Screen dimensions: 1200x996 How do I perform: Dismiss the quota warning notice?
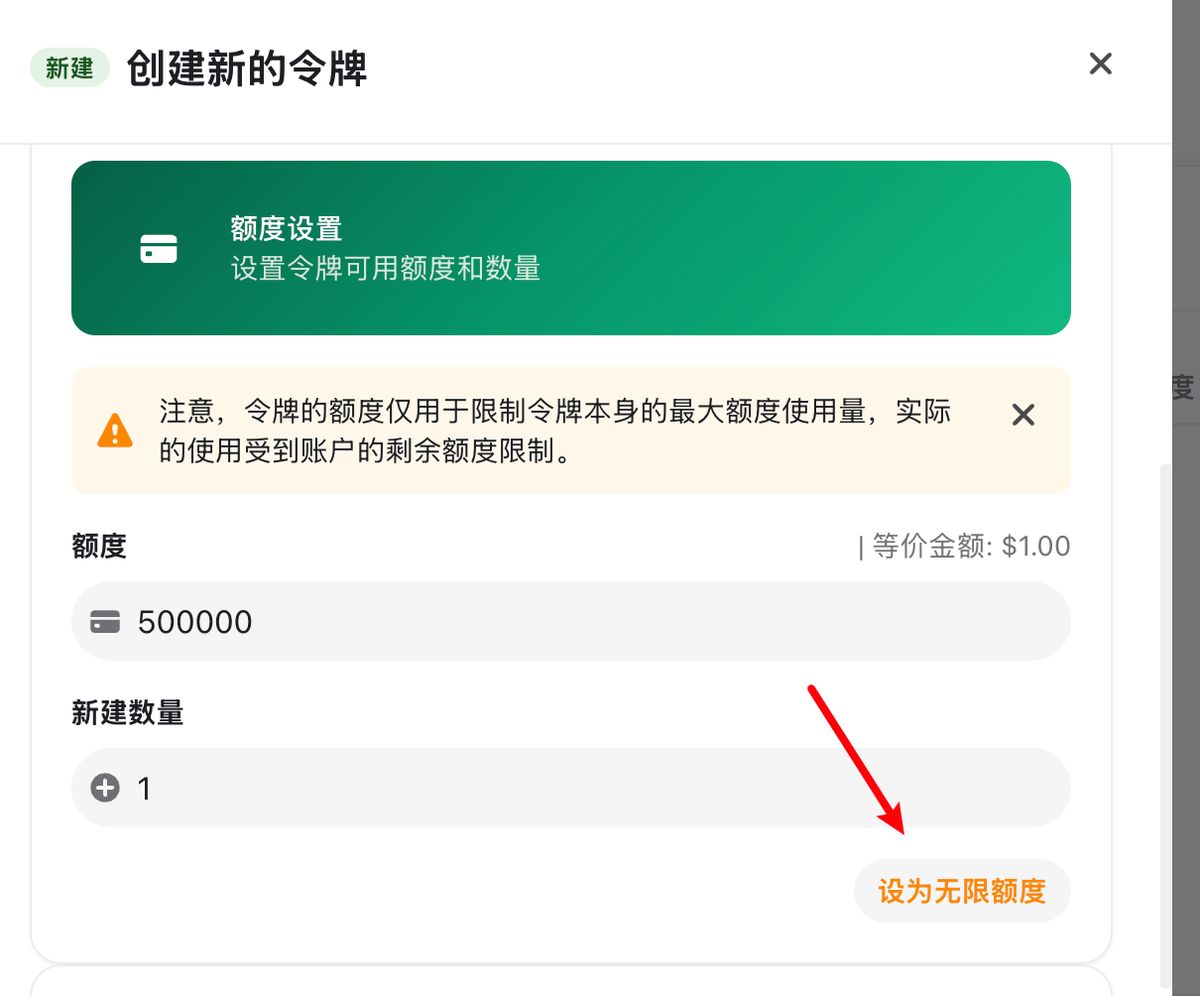point(1022,415)
